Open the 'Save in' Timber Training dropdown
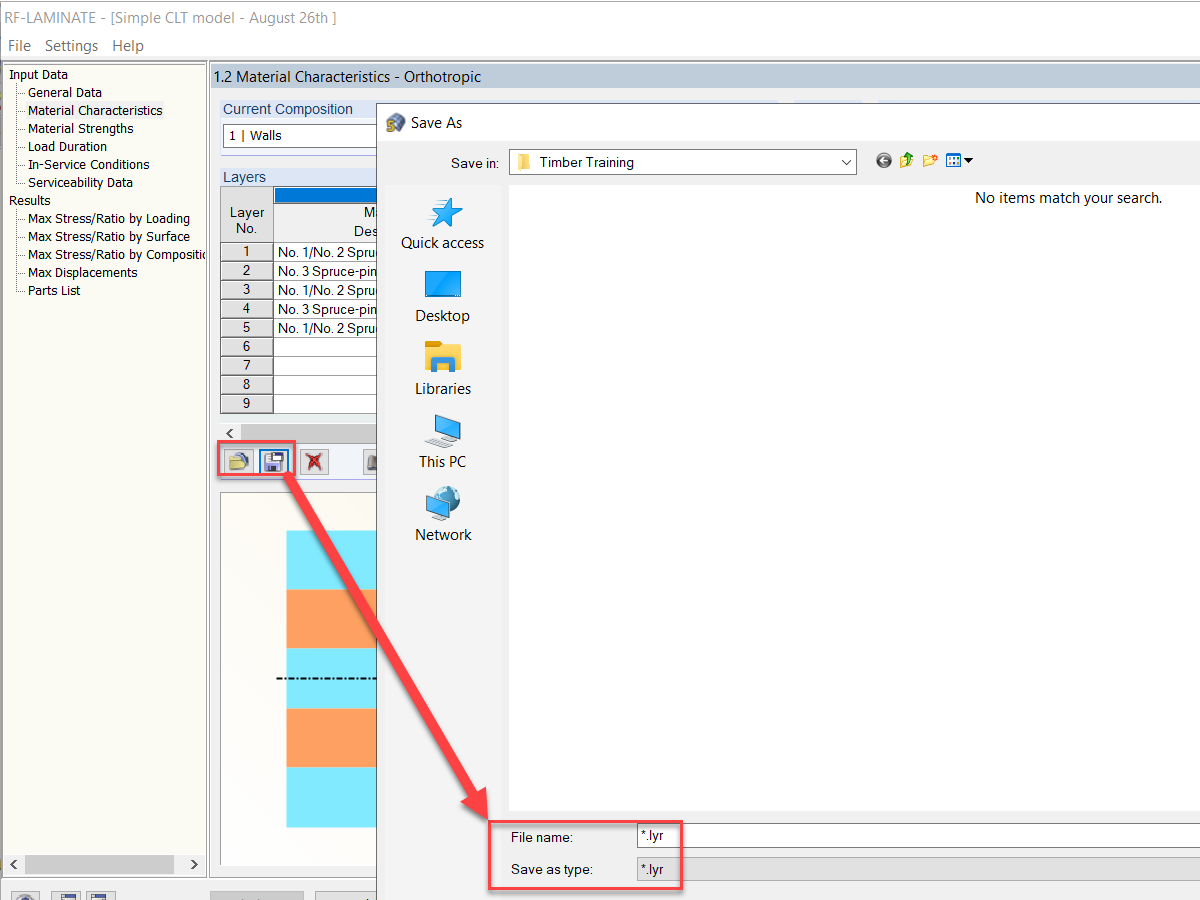 tap(683, 162)
